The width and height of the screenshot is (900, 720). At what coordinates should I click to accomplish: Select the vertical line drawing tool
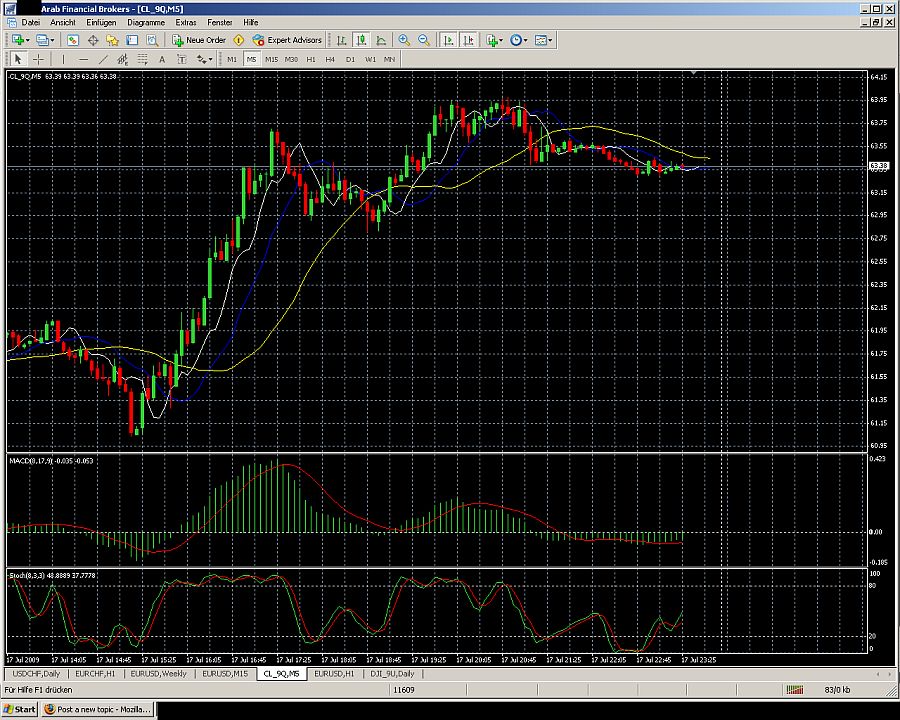coord(64,59)
